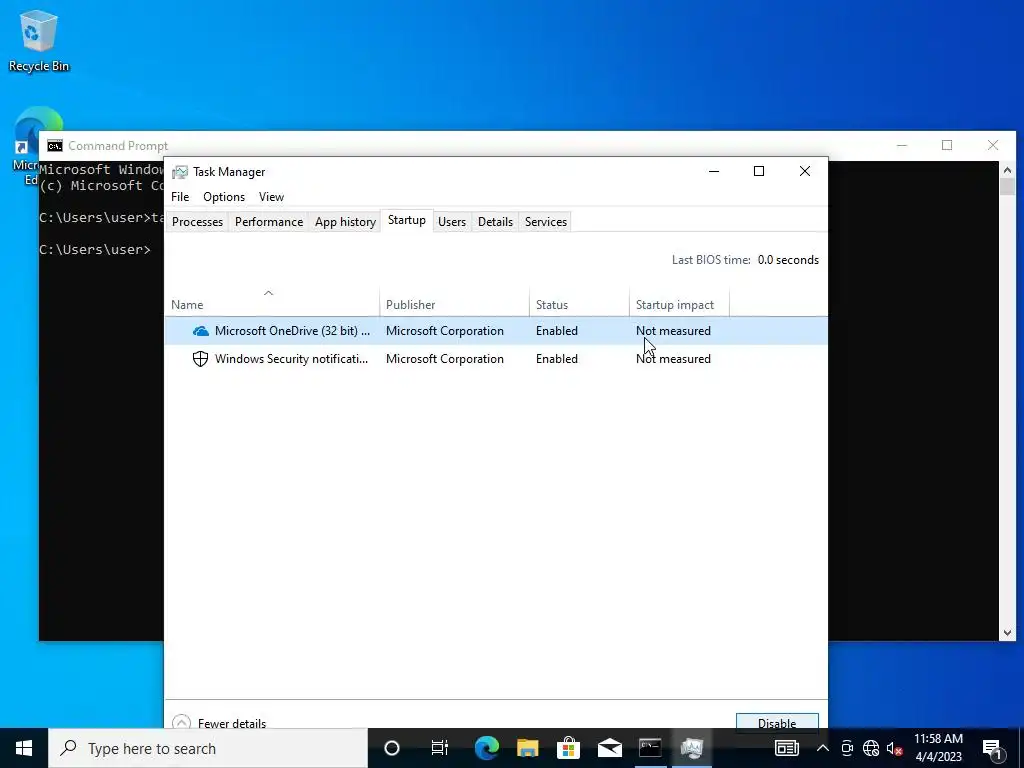Sort by the Status column header
The width and height of the screenshot is (1024, 768).
coord(579,304)
